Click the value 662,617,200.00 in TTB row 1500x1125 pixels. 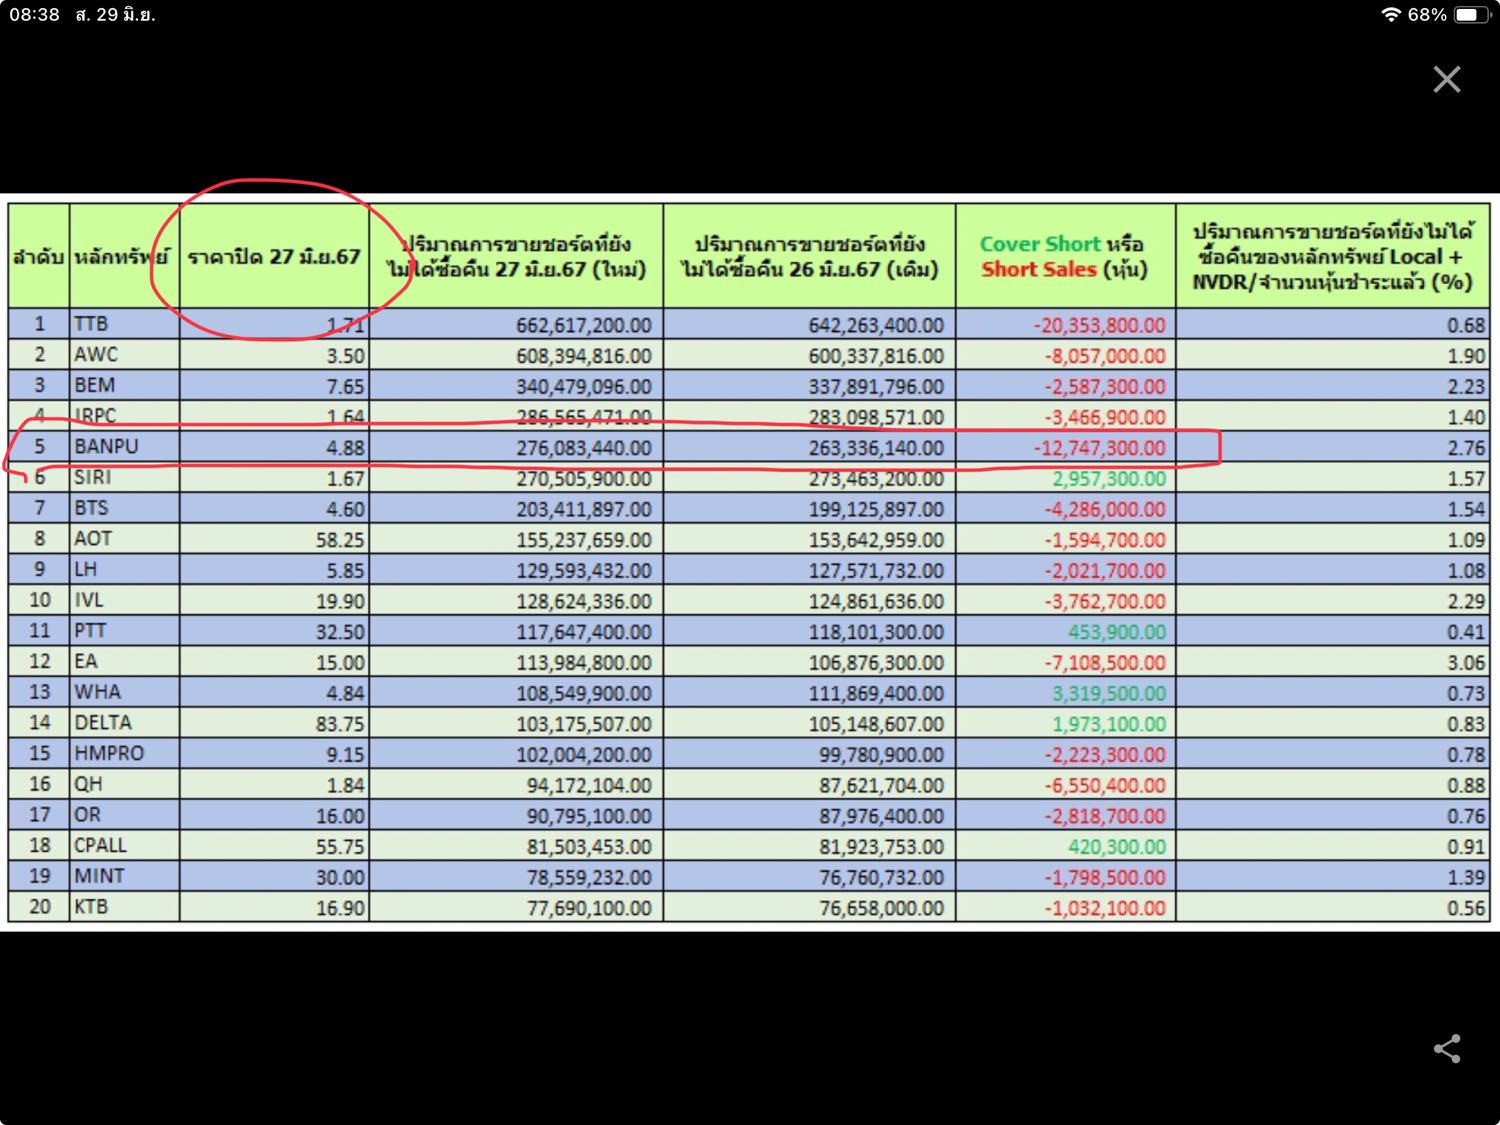point(584,325)
